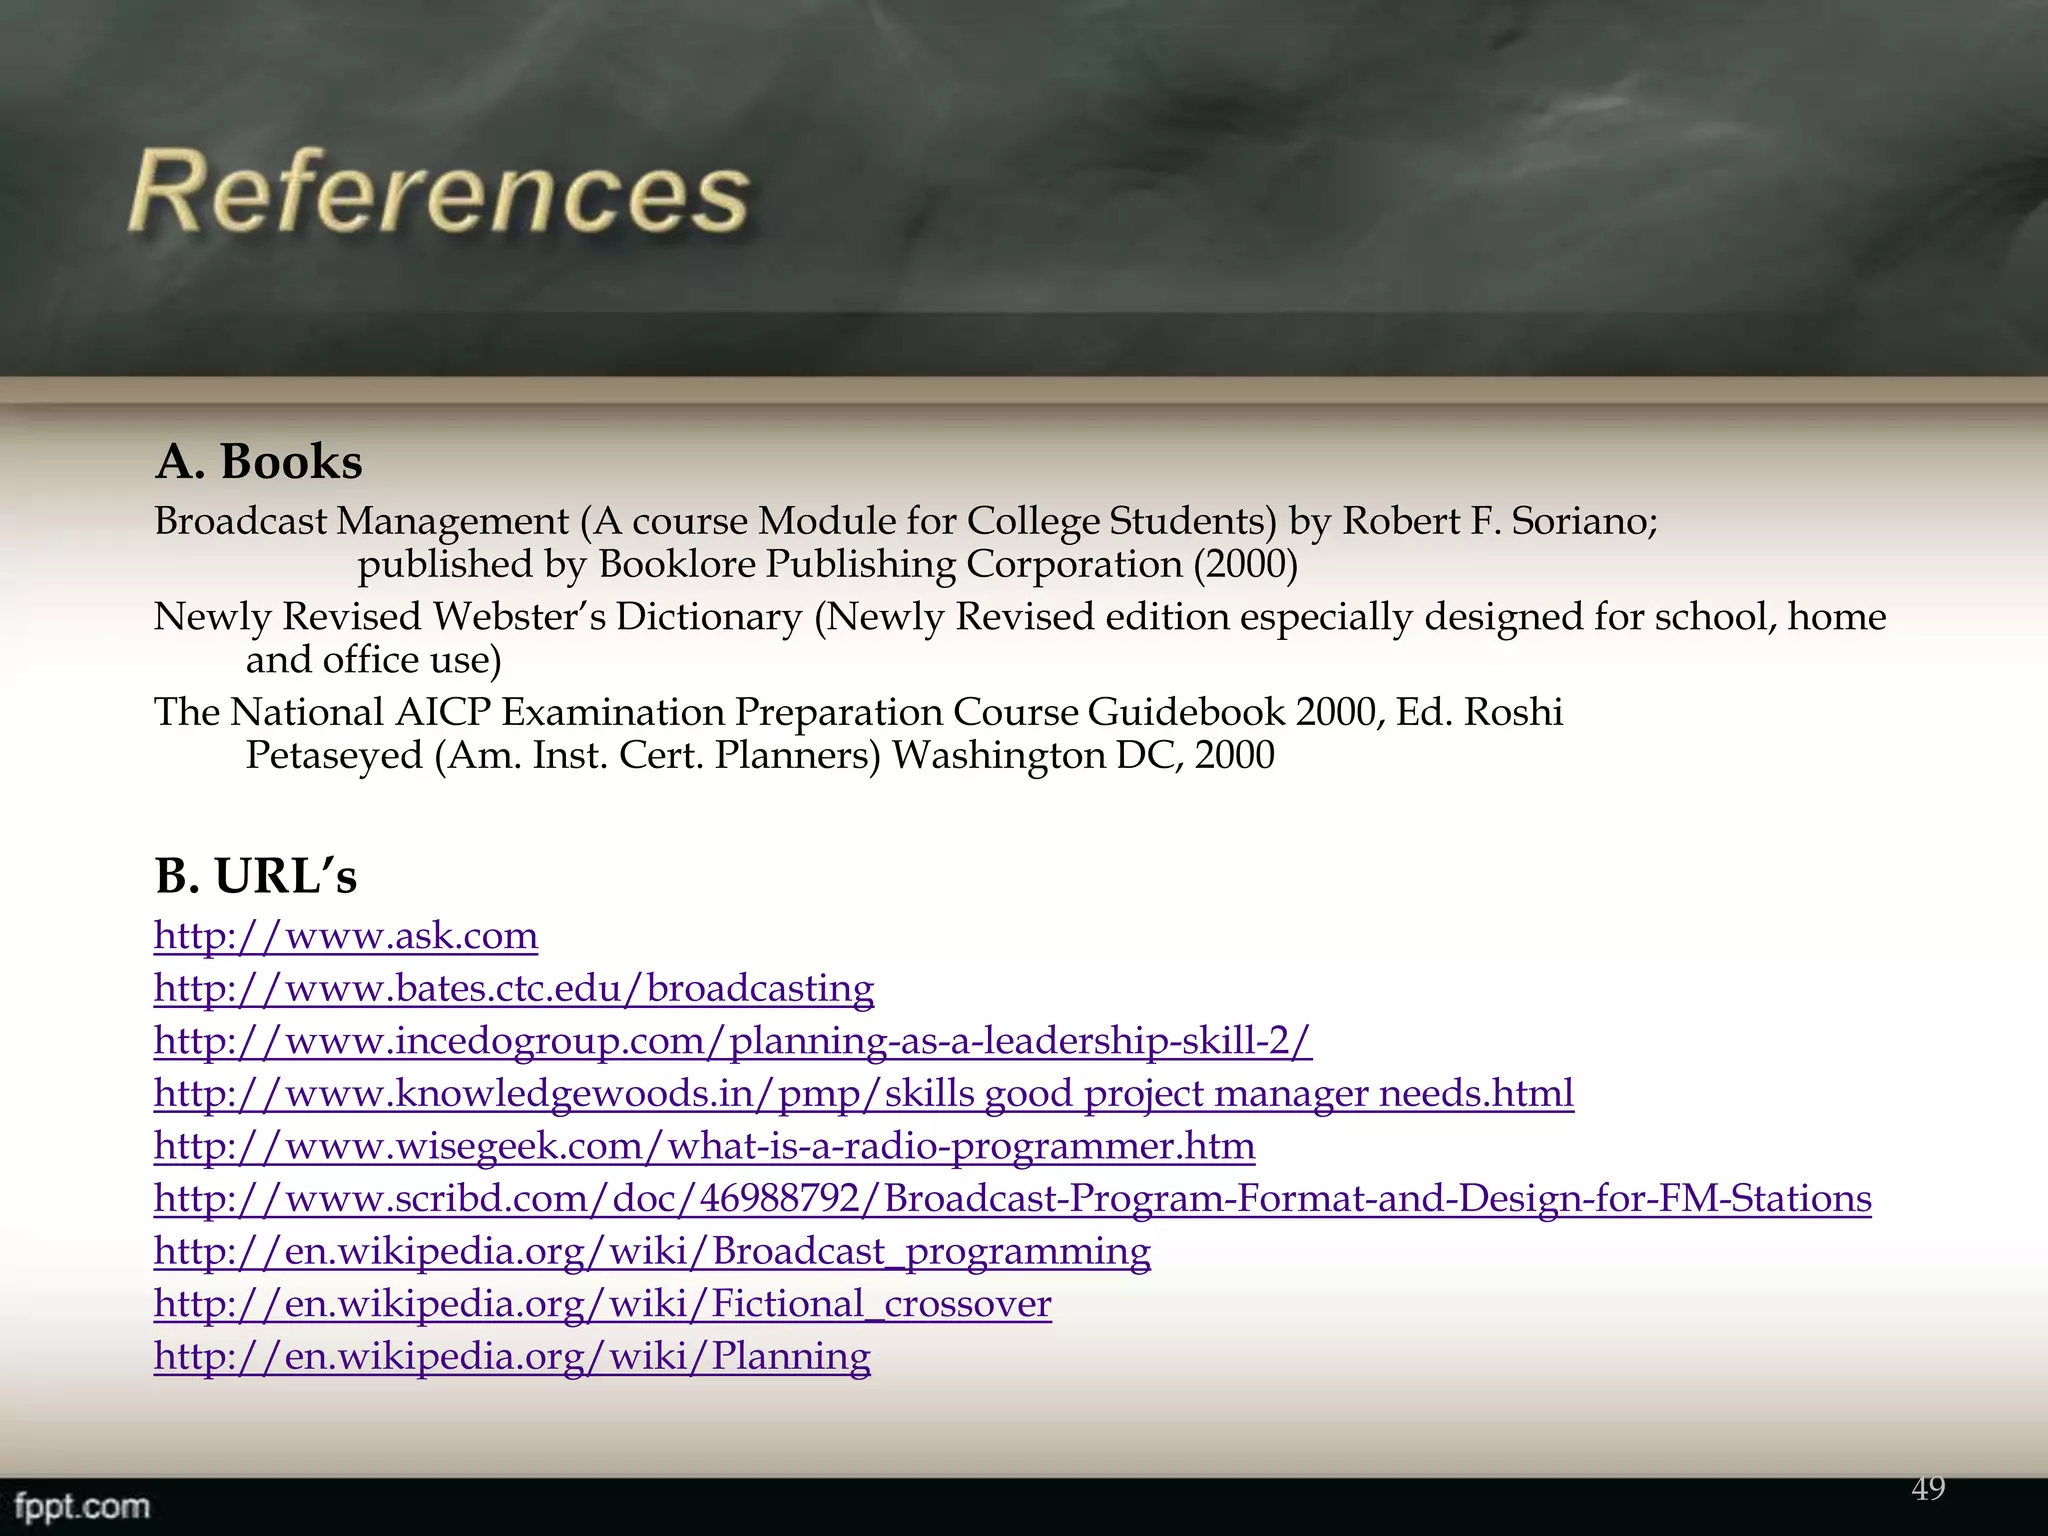Open the bates.ctc.edu broadcasting link

click(514, 988)
